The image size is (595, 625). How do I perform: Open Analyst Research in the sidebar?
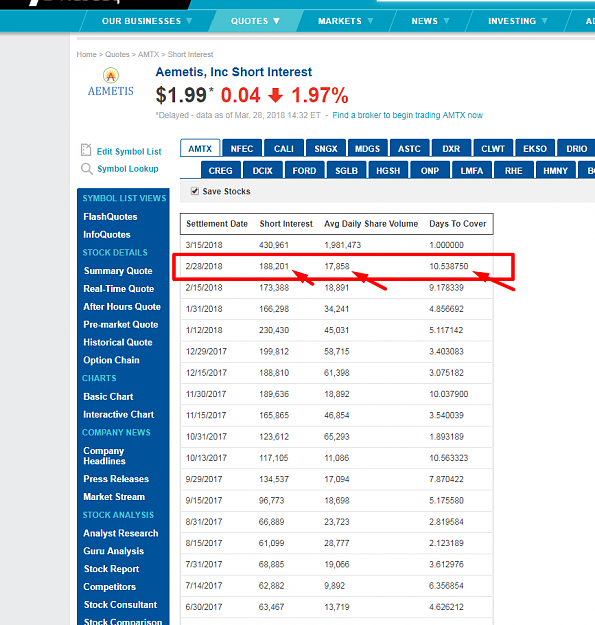(121, 533)
